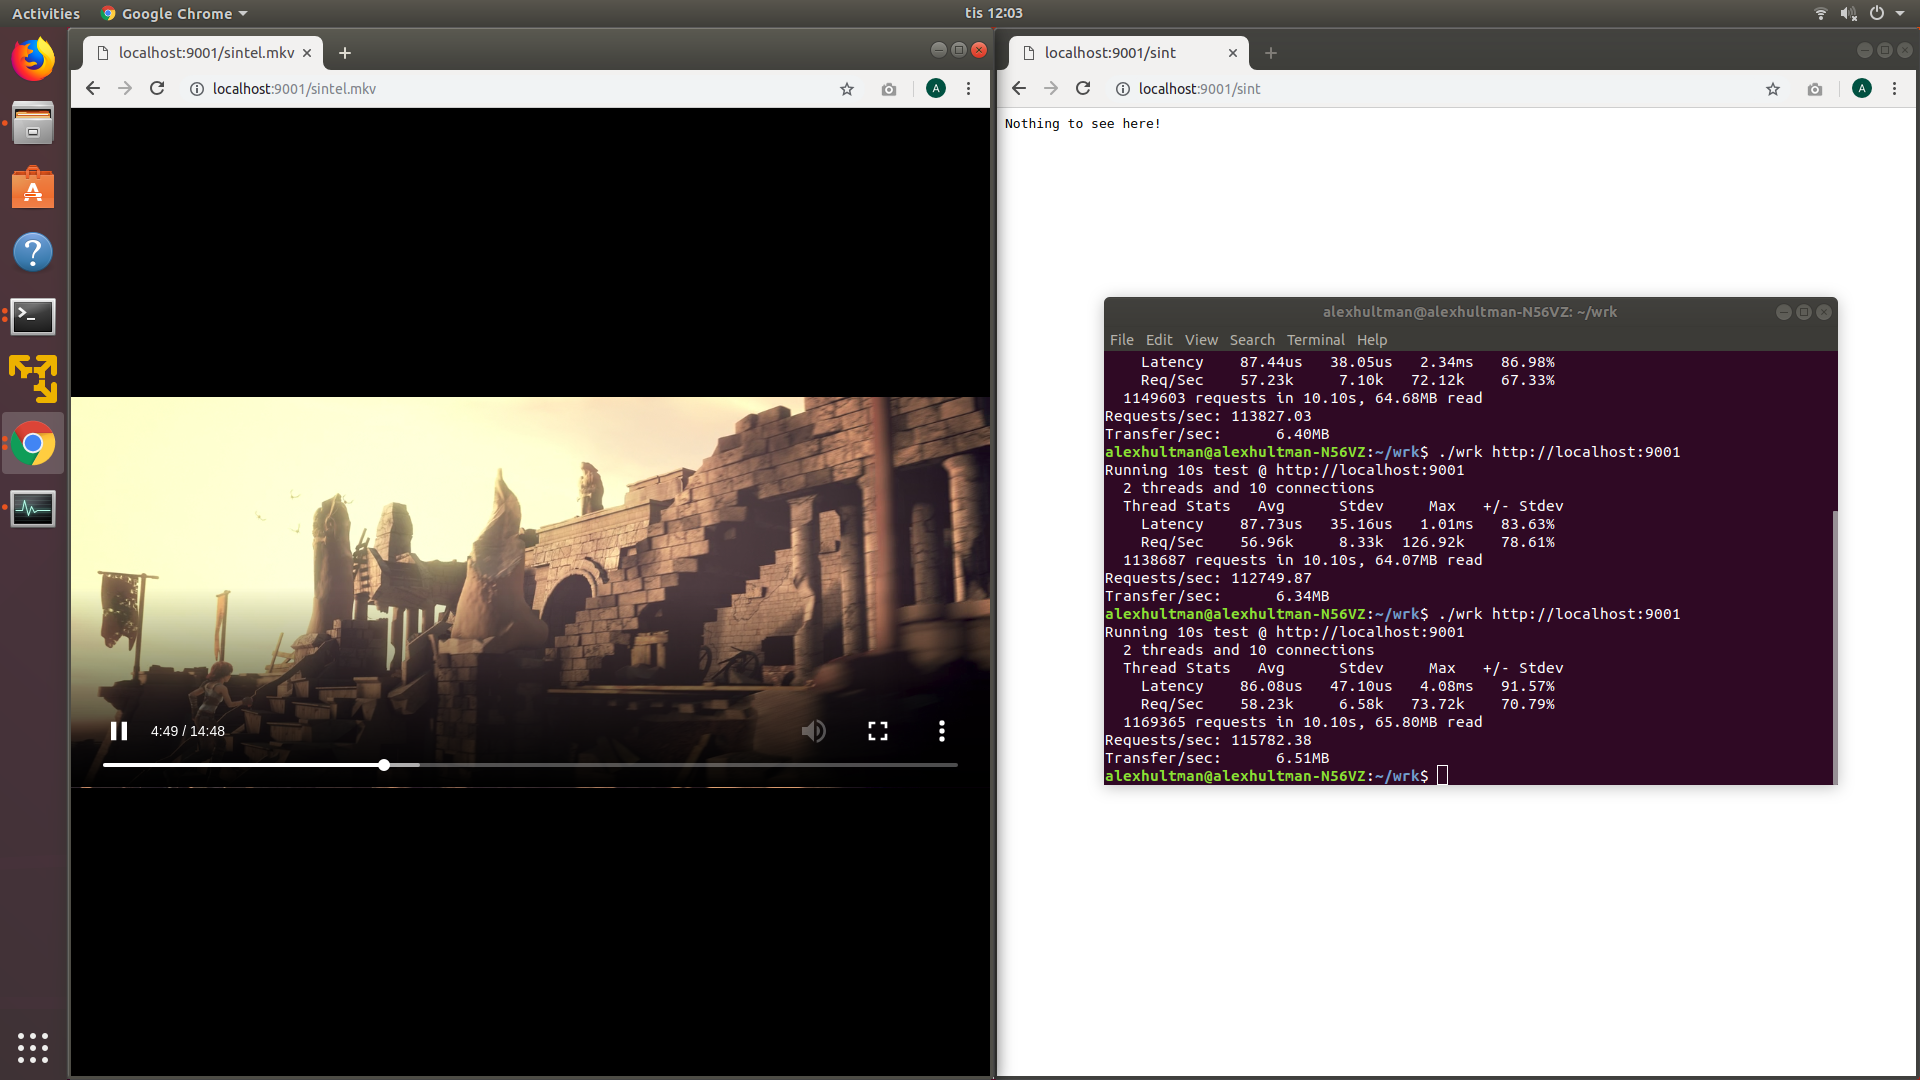The width and height of the screenshot is (1920, 1080).
Task: Select the localhost:9001/sintel.mkv tab
Action: pyautogui.click(x=205, y=53)
